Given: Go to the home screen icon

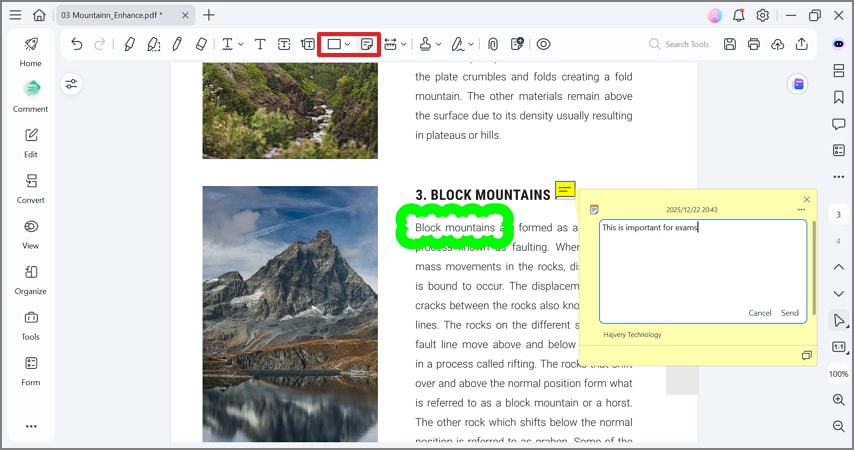Looking at the screenshot, I should (x=39, y=15).
